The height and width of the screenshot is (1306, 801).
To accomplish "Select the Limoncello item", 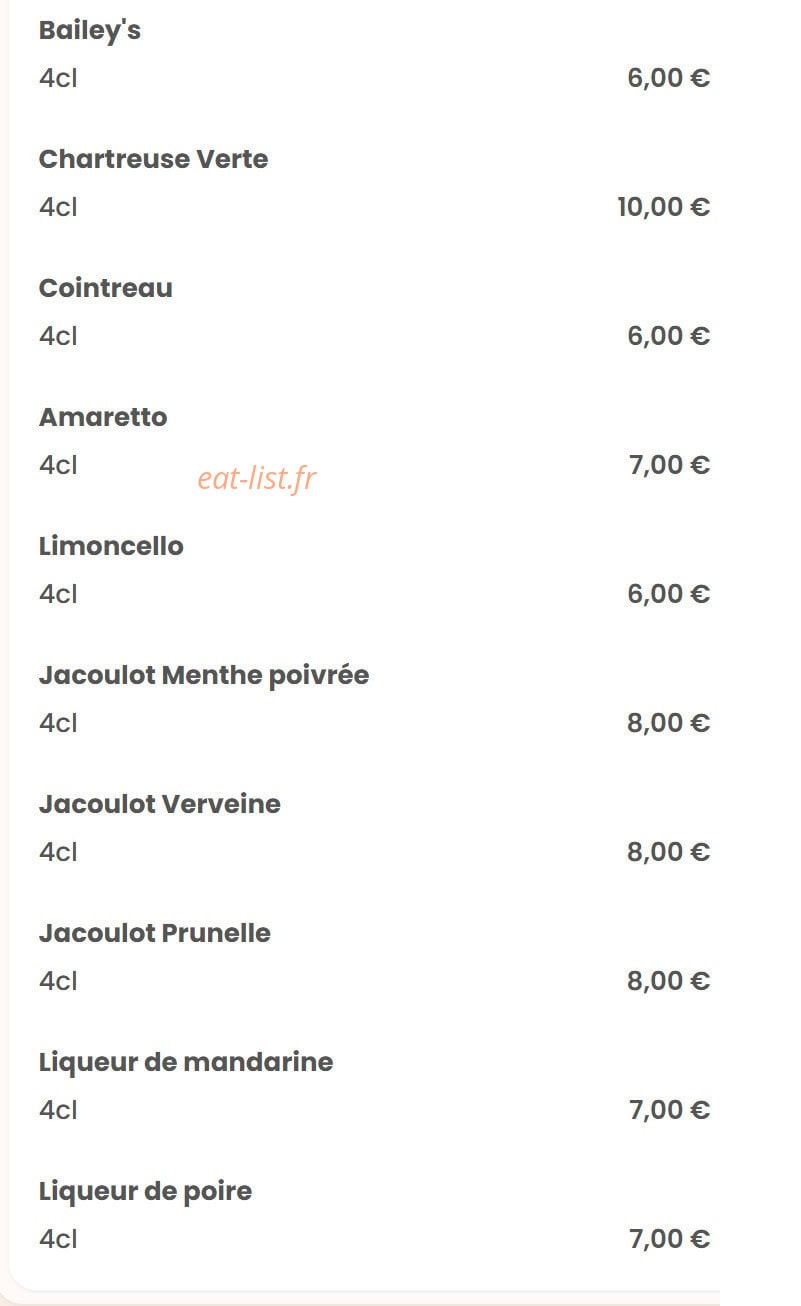I will (x=111, y=546).
